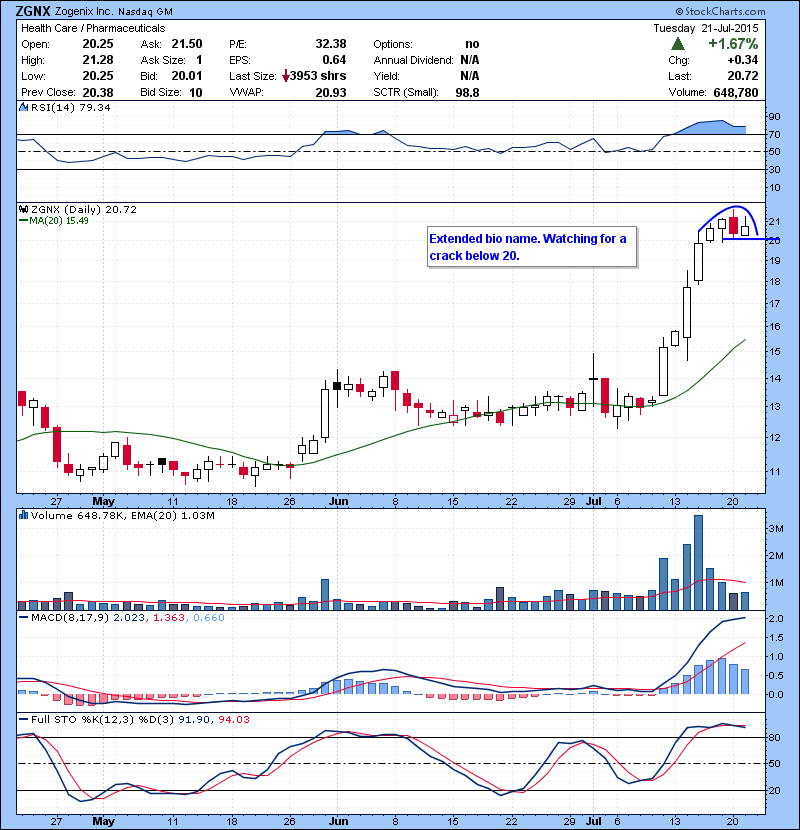Click the Health Care / Pharmaceuticals sector label
The width and height of the screenshot is (800, 830).
[93, 28]
